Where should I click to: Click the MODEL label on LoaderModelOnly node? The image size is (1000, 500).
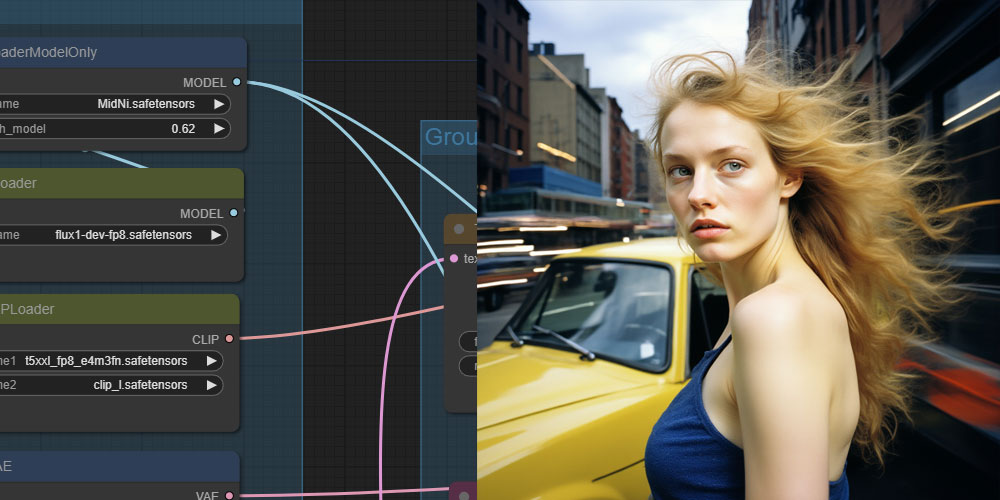pyautogui.click(x=204, y=83)
